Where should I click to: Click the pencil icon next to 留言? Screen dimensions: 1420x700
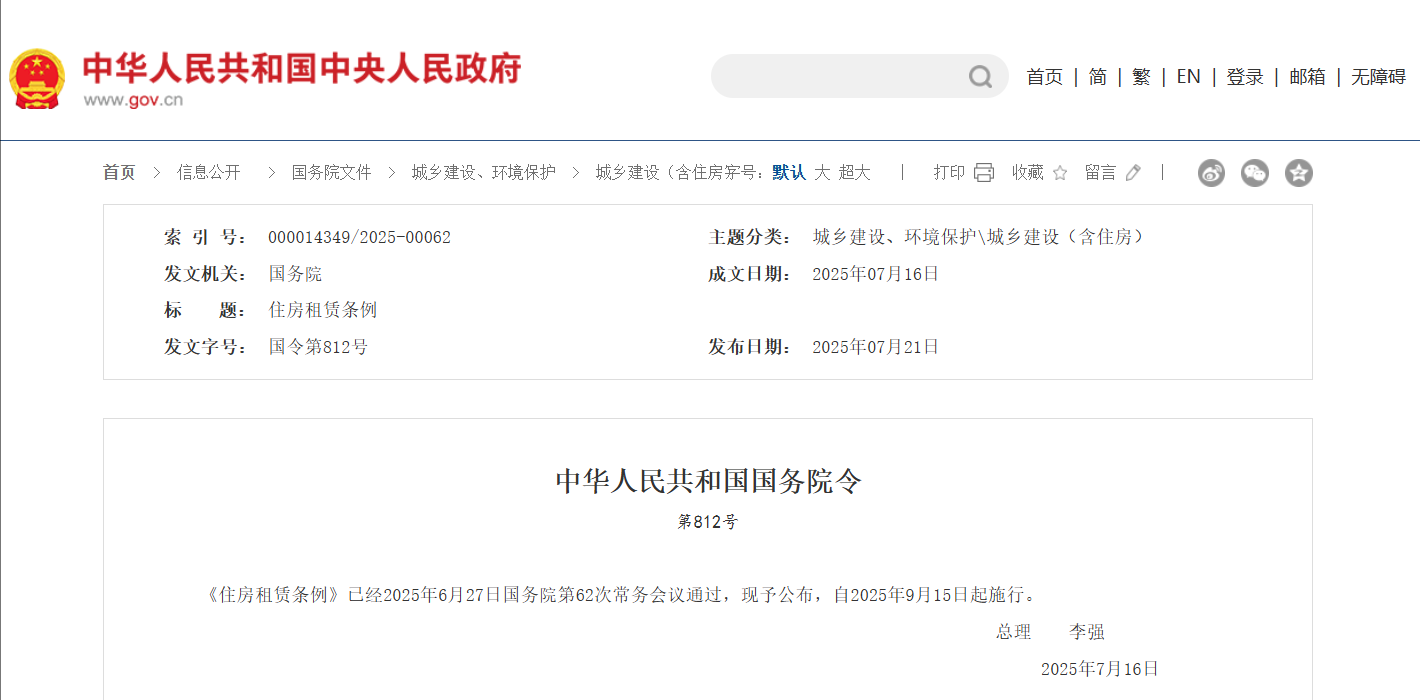pyautogui.click(x=1132, y=171)
